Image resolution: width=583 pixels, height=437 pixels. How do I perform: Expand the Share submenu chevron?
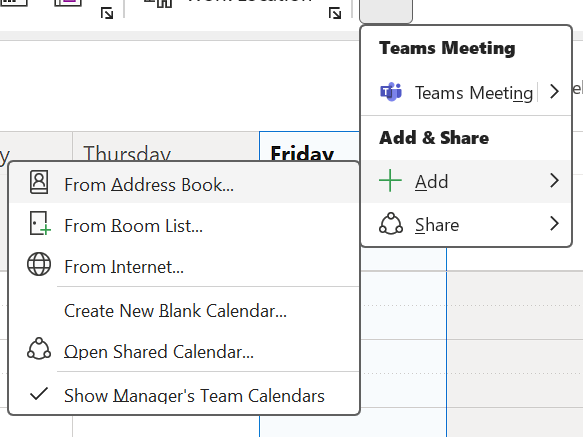point(554,224)
